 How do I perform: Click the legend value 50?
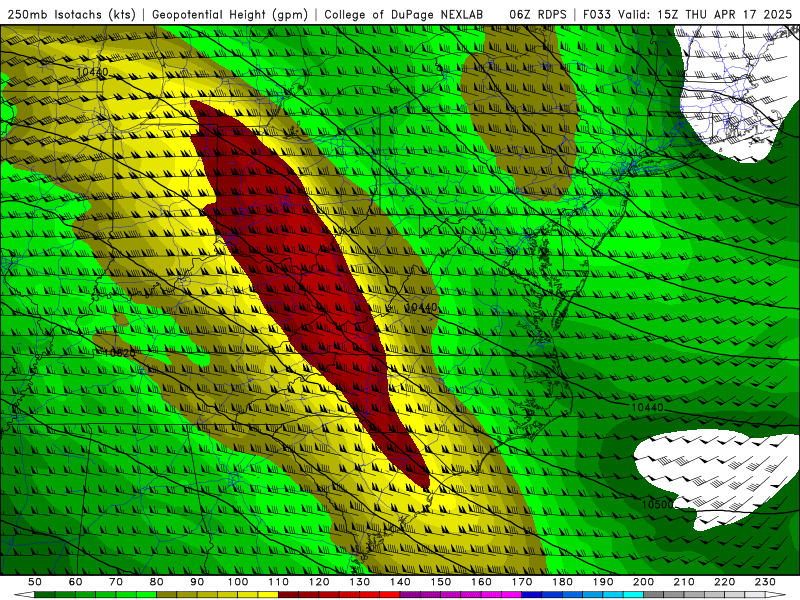[35, 582]
